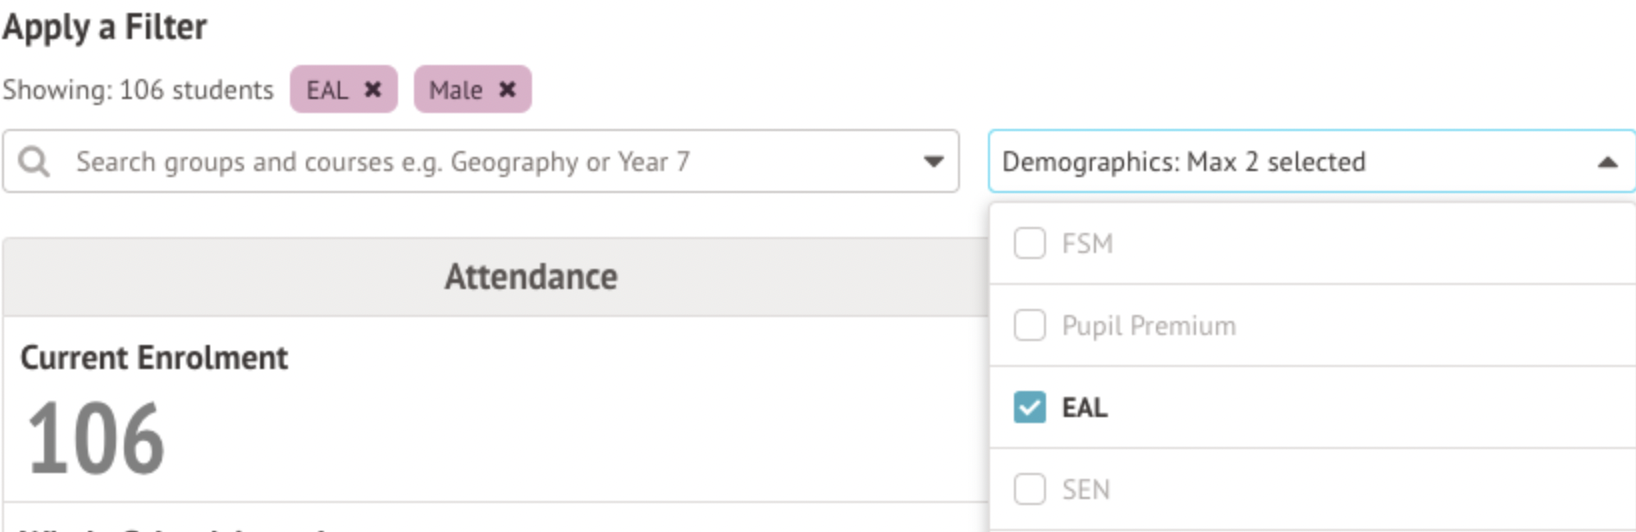Viewport: 1636px width, 532px height.
Task: Click the checkmark icon beside EAL
Action: tap(1029, 407)
